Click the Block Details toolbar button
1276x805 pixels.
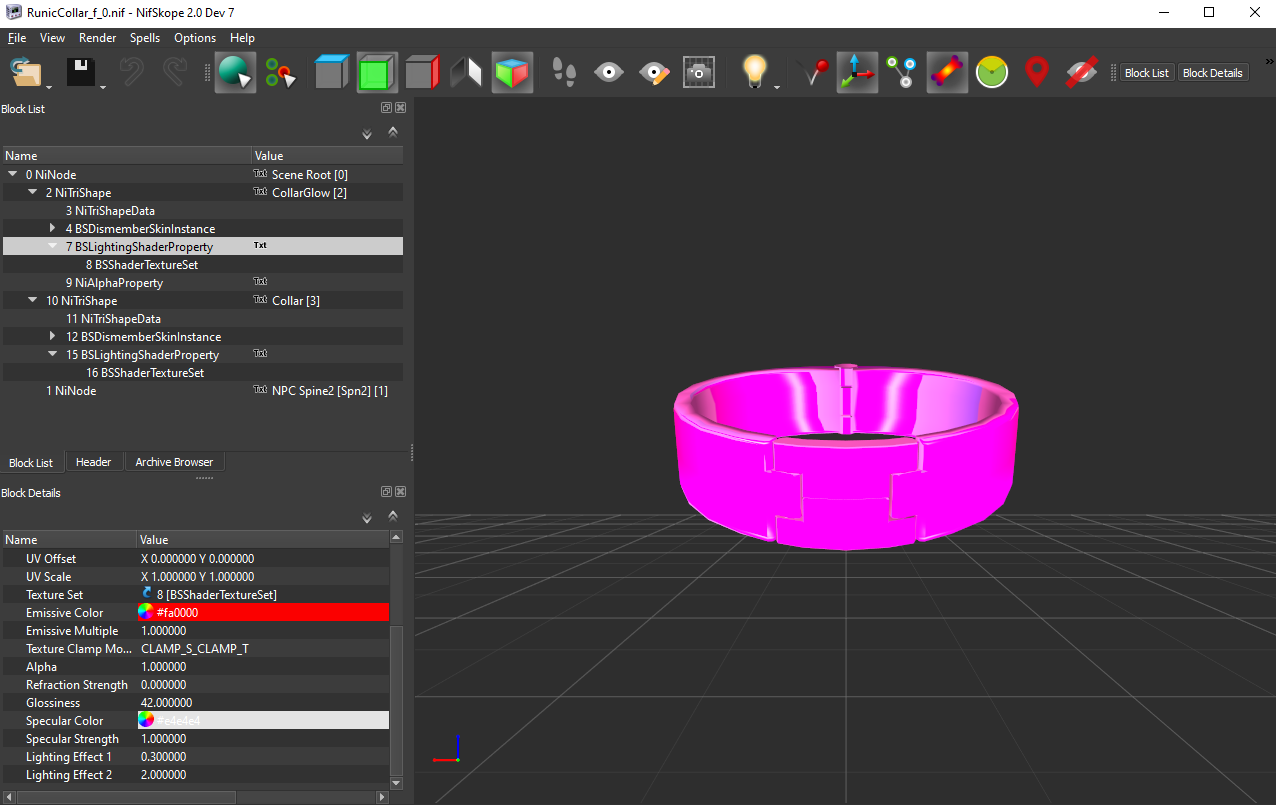coord(1212,73)
